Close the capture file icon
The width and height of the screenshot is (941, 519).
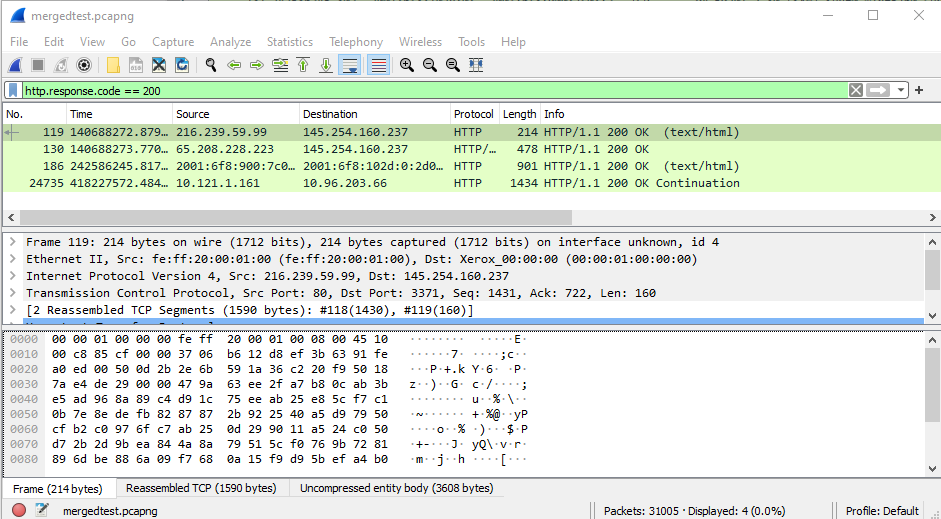click(158, 65)
